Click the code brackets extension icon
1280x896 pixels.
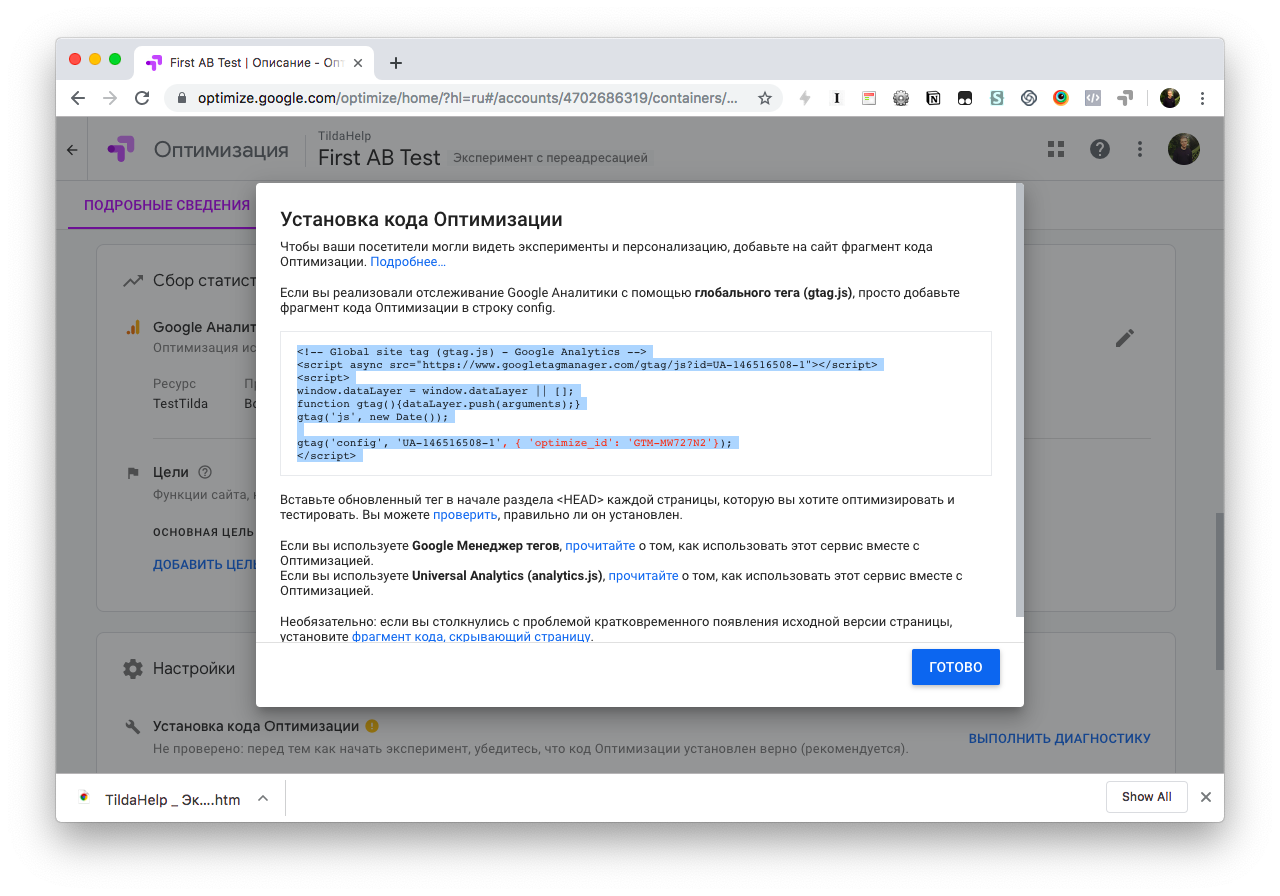1093,98
